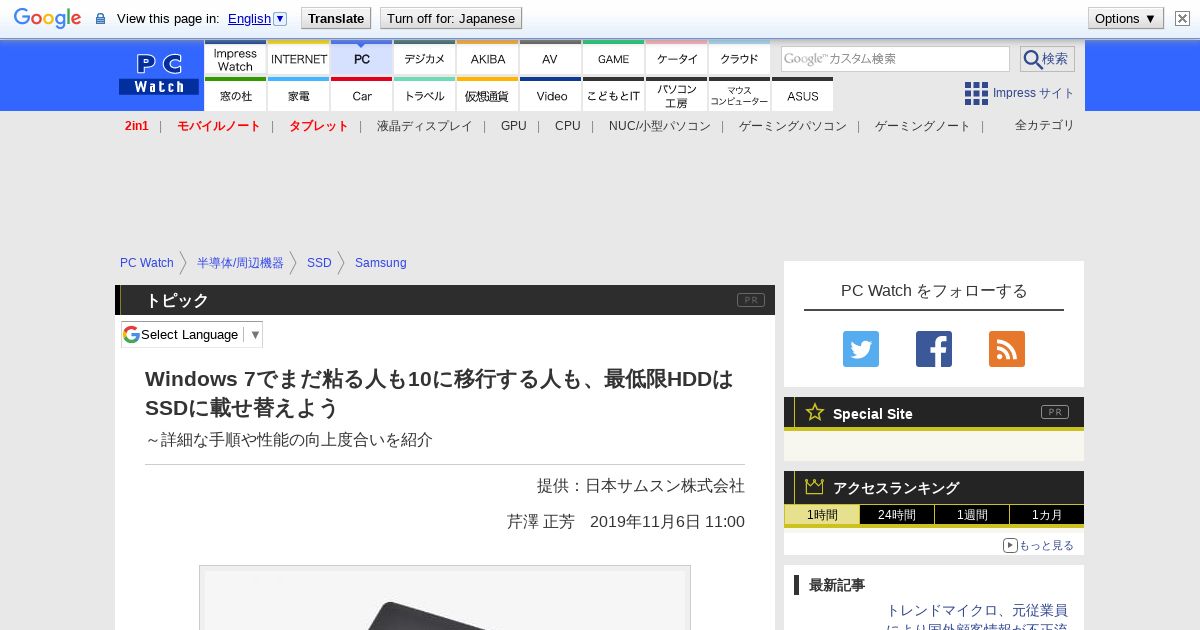Click the 2in1 category link
This screenshot has width=1200, height=630.
click(137, 126)
